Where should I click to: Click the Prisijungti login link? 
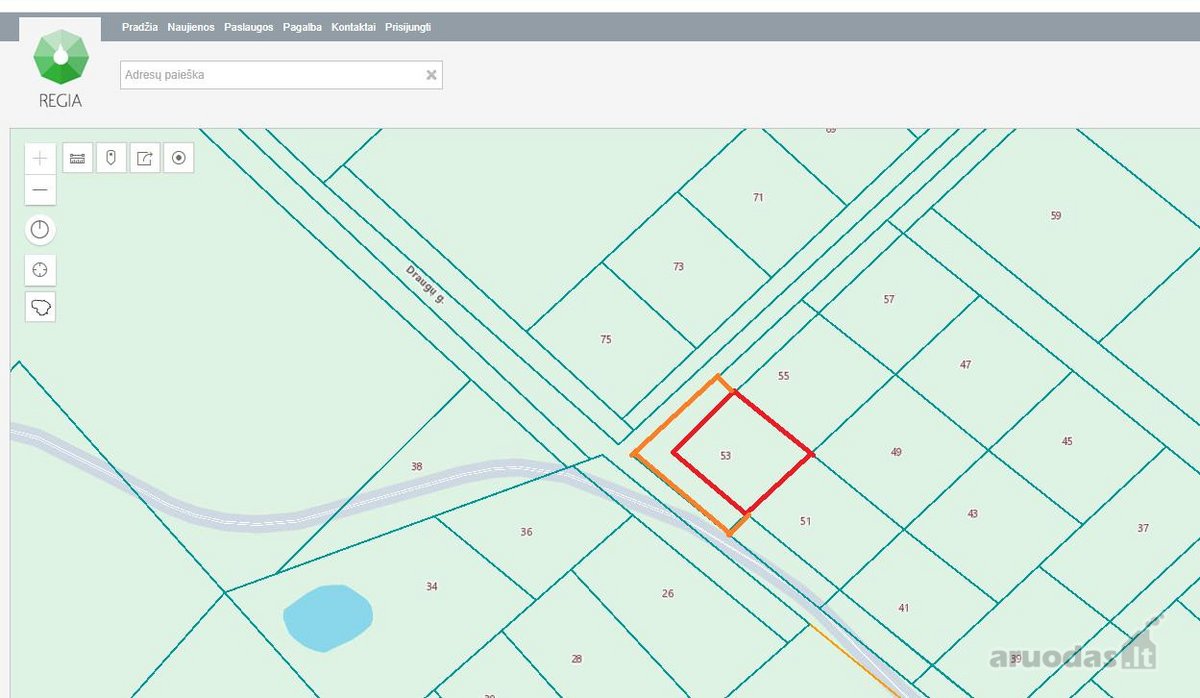pyautogui.click(x=408, y=27)
